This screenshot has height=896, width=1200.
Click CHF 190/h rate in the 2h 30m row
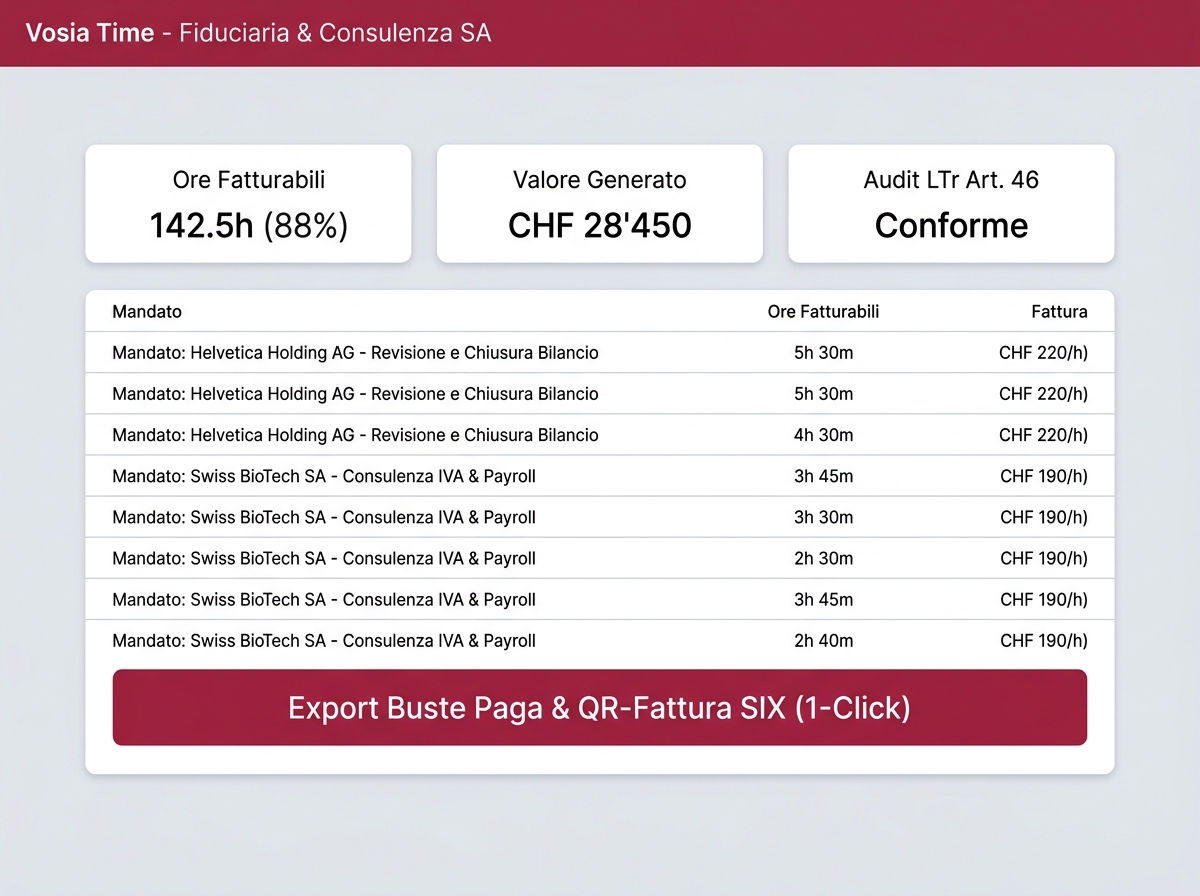(1044, 558)
